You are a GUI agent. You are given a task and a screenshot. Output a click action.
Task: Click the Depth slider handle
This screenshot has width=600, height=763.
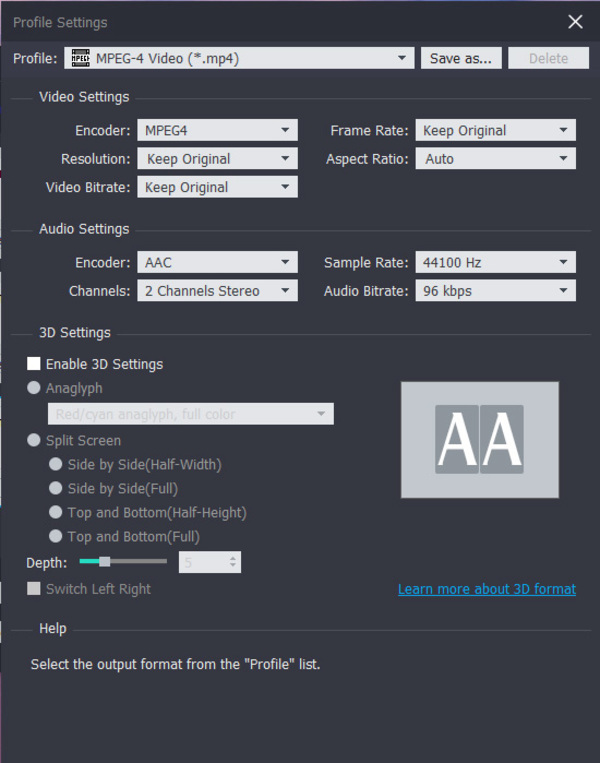105,562
